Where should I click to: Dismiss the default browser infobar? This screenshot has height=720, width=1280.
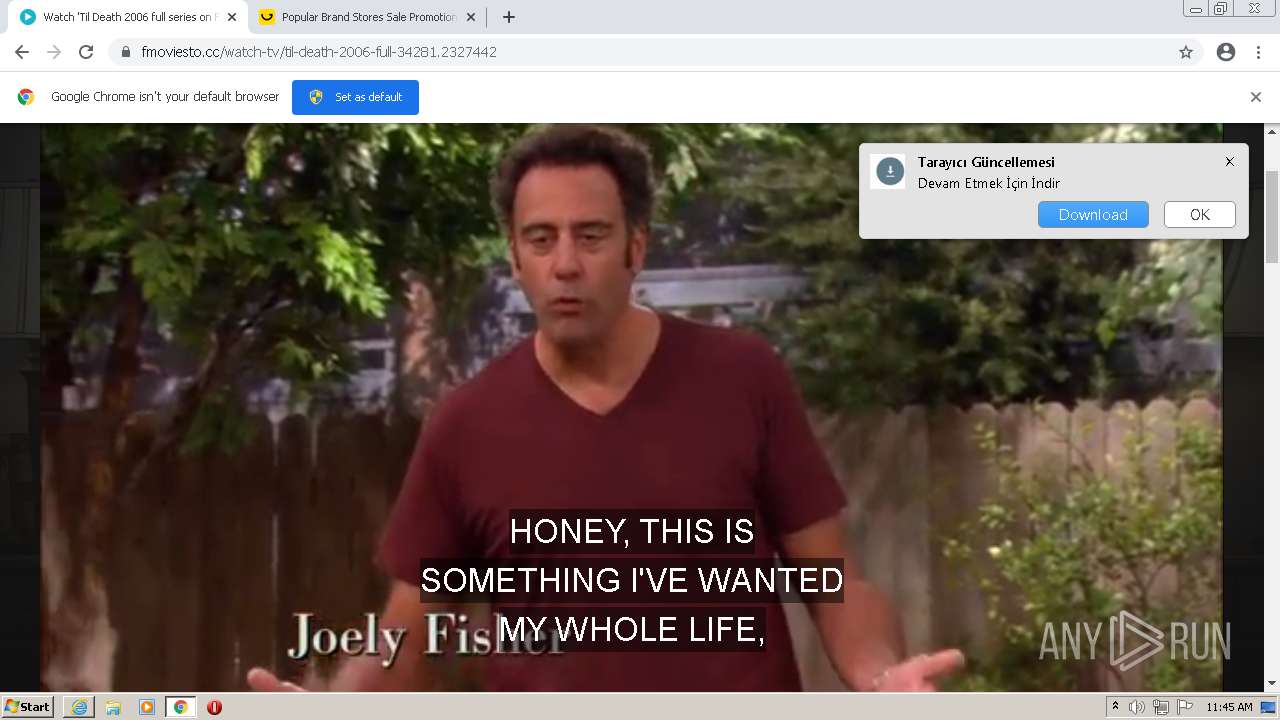pyautogui.click(x=1256, y=97)
